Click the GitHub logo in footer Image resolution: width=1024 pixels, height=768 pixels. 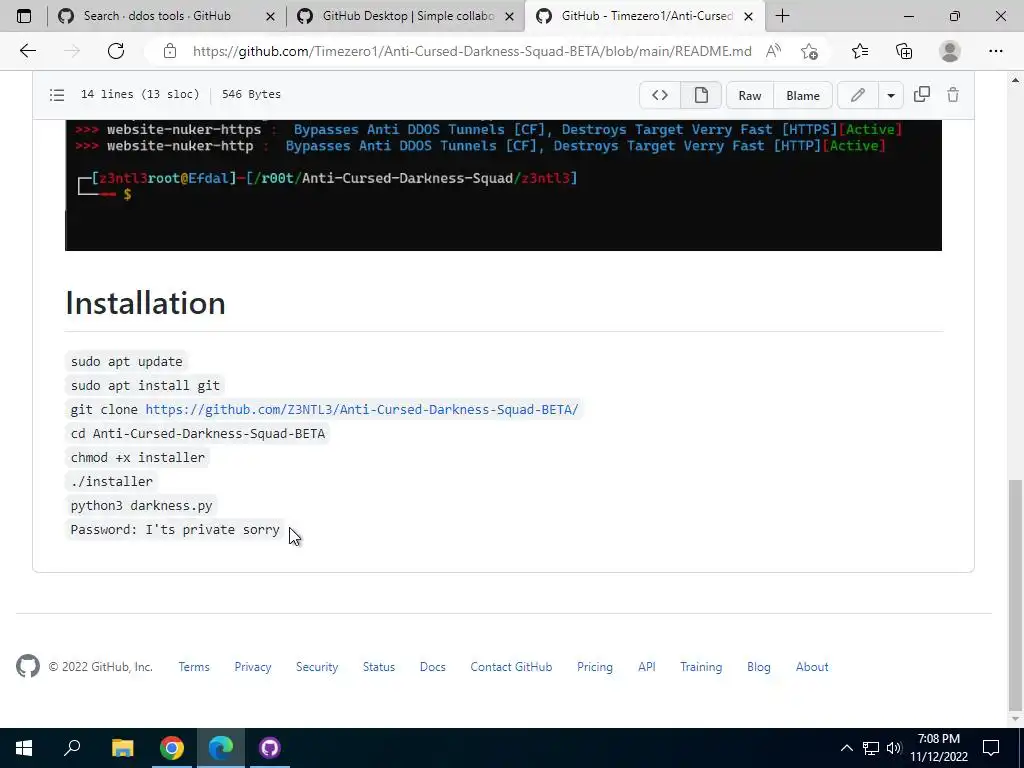pyautogui.click(x=27, y=667)
